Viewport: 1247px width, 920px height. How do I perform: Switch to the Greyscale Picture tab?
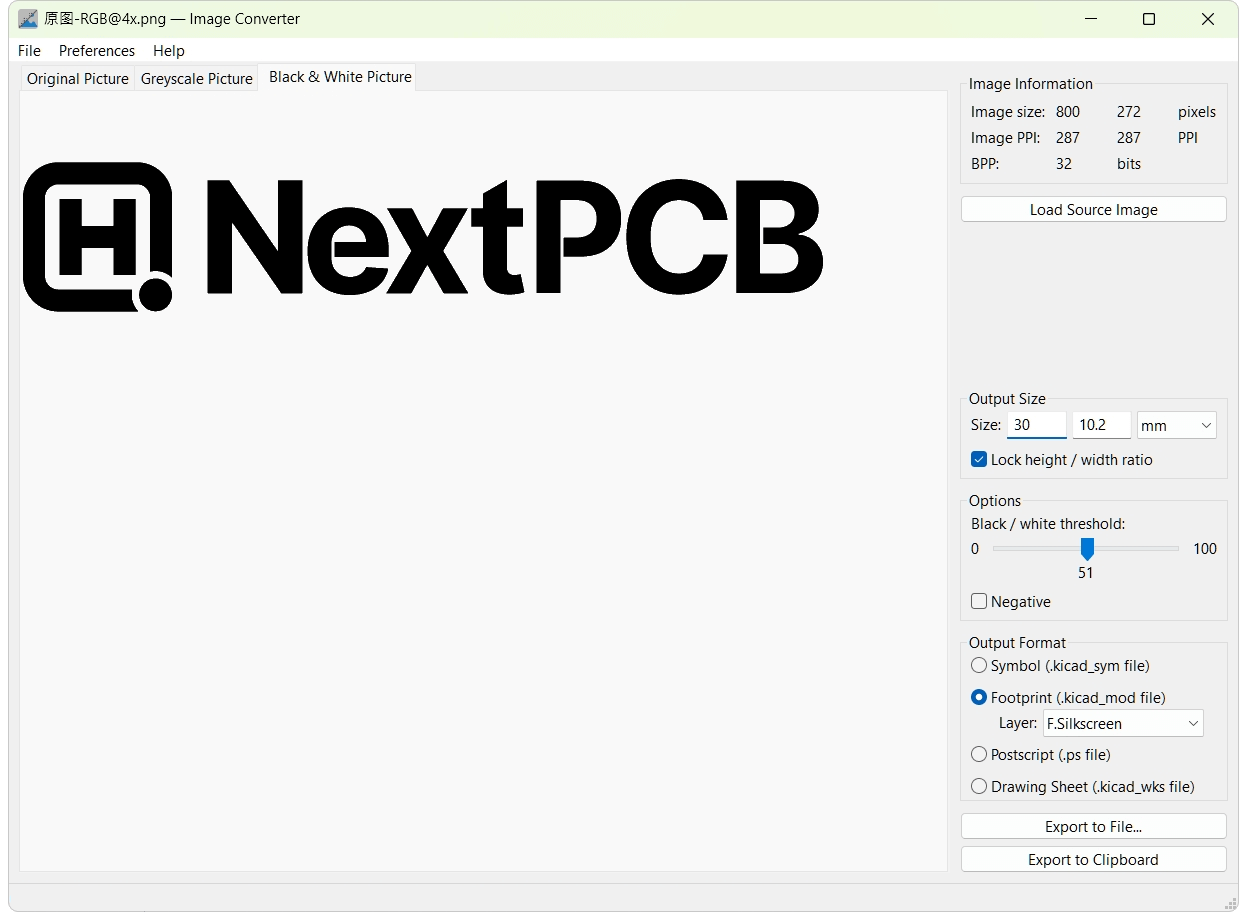click(196, 79)
